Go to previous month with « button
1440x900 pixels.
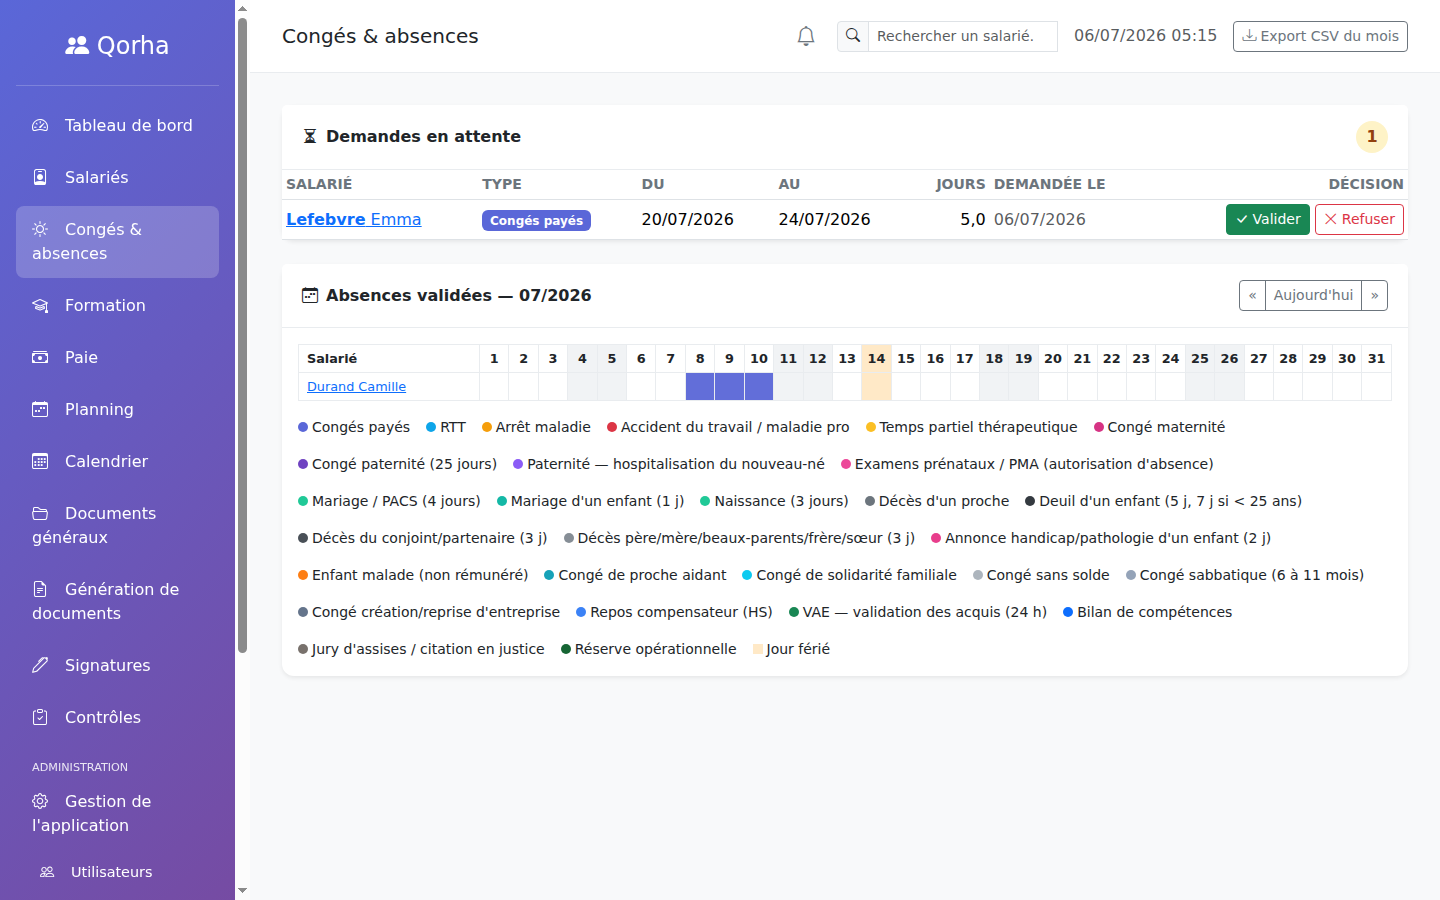pos(1252,295)
